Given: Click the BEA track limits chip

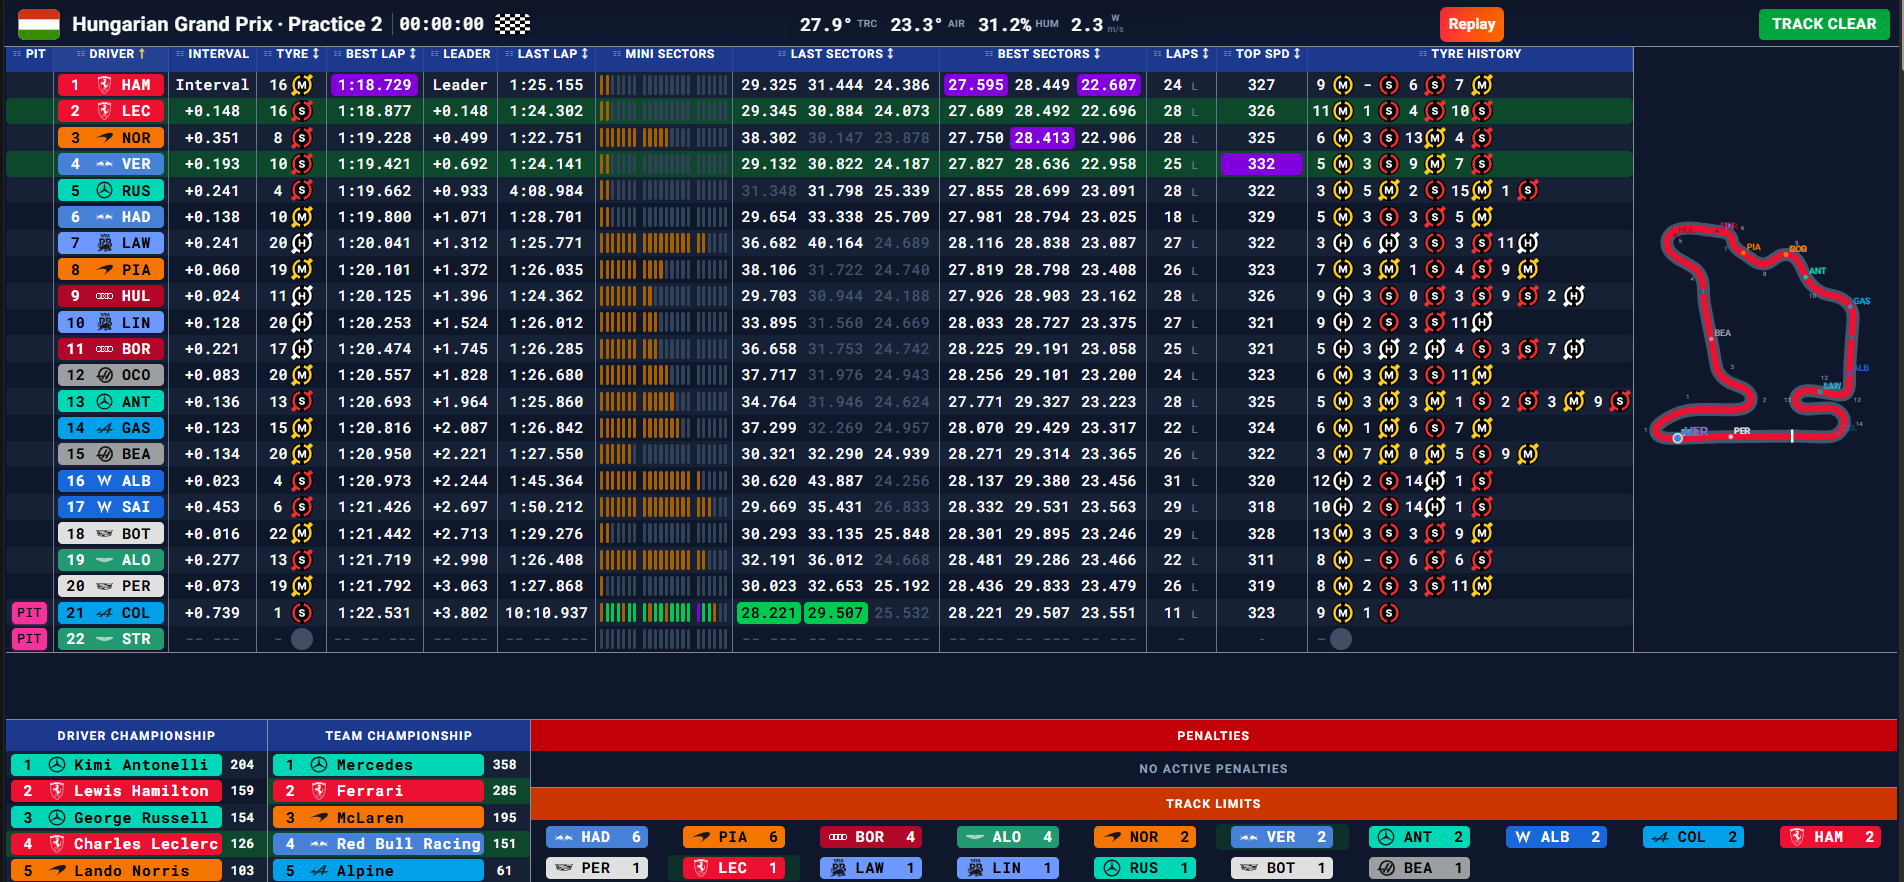Looking at the screenshot, I should [x=1419, y=868].
